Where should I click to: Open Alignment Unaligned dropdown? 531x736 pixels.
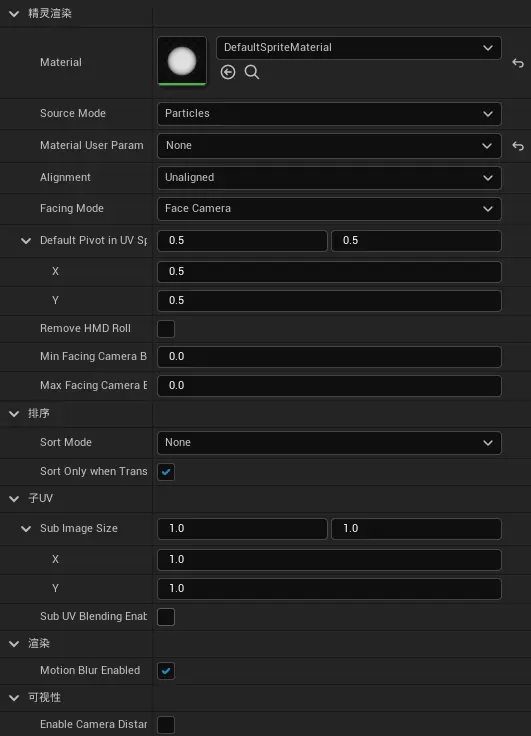(329, 178)
